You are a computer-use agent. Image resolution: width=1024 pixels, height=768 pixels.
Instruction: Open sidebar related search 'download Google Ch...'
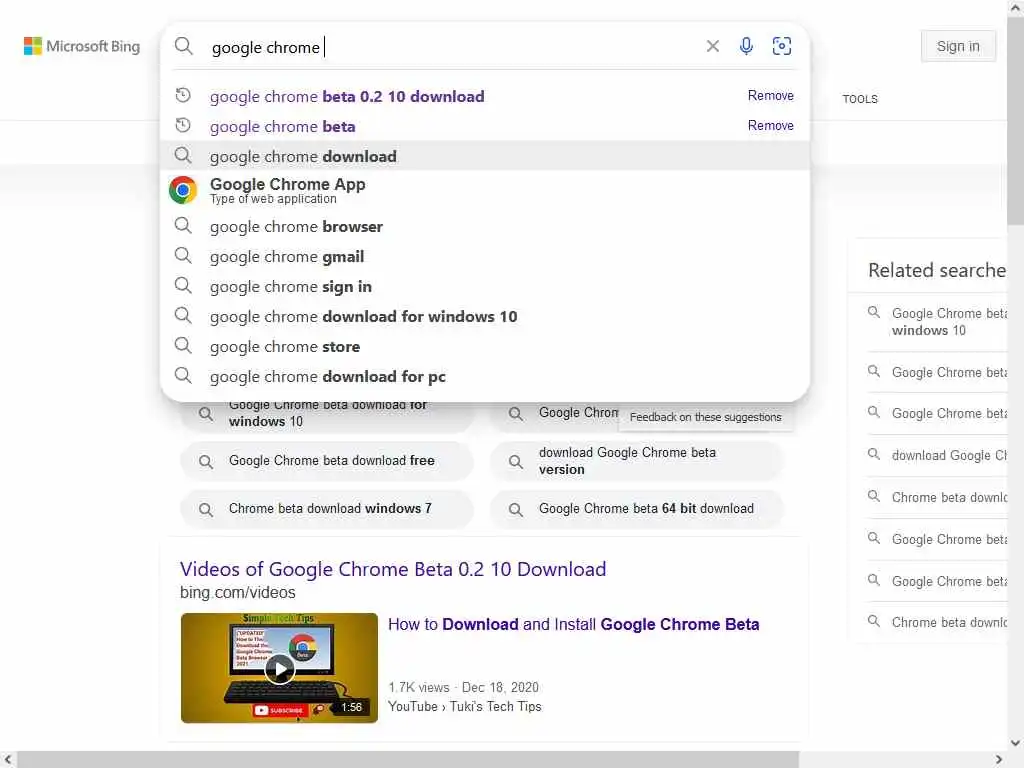[x=937, y=455]
